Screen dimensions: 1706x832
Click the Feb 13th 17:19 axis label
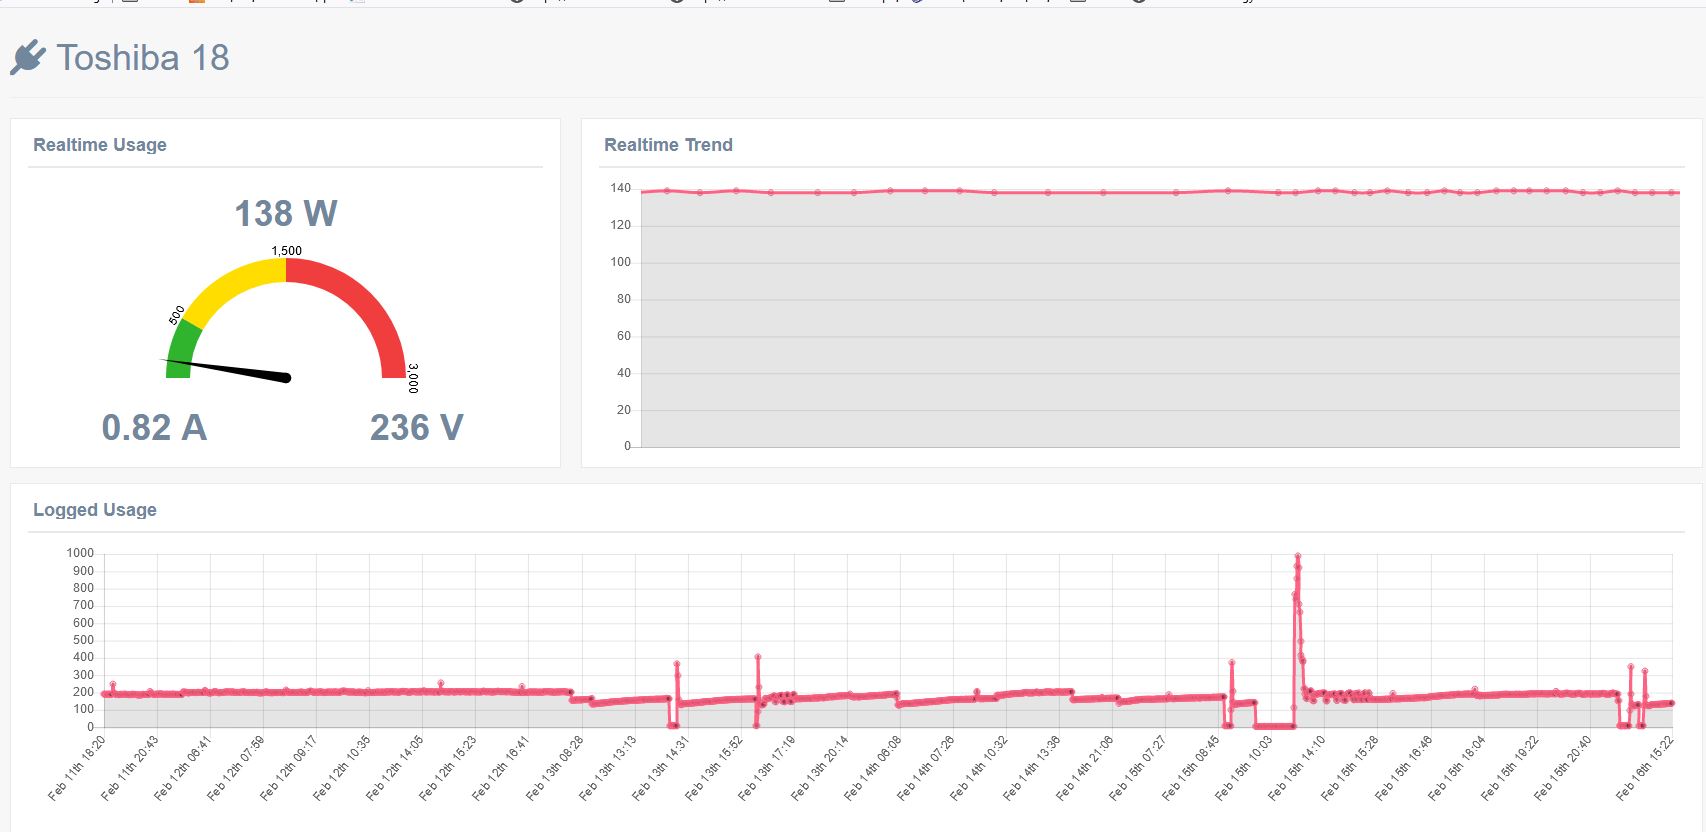tap(767, 768)
